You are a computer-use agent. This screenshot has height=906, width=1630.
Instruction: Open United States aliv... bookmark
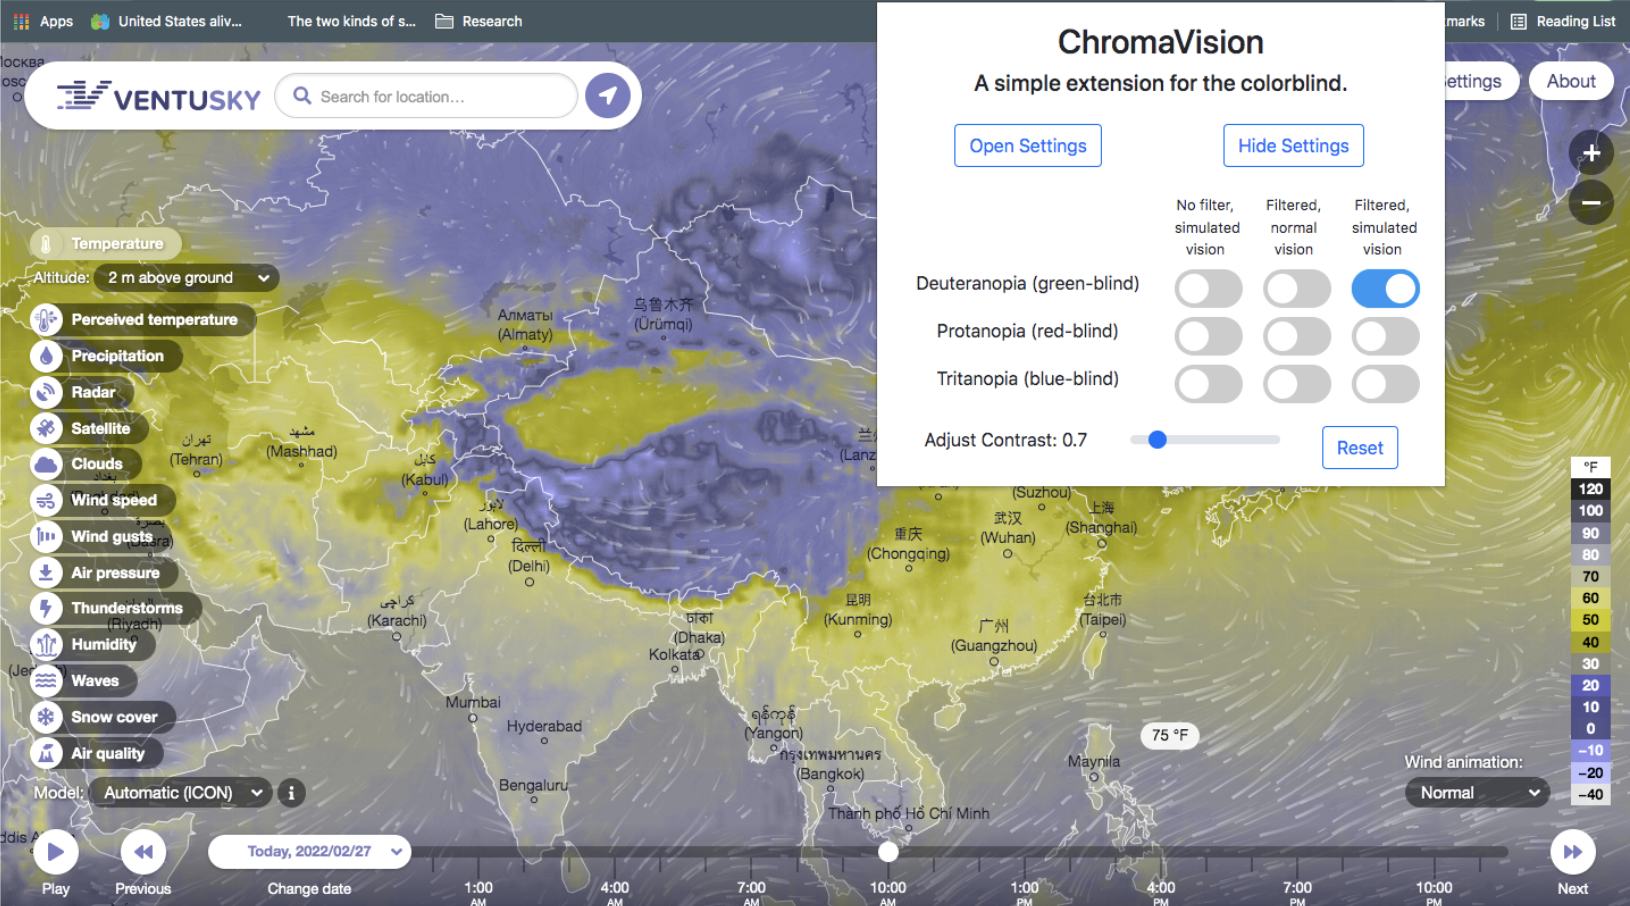tap(167, 21)
